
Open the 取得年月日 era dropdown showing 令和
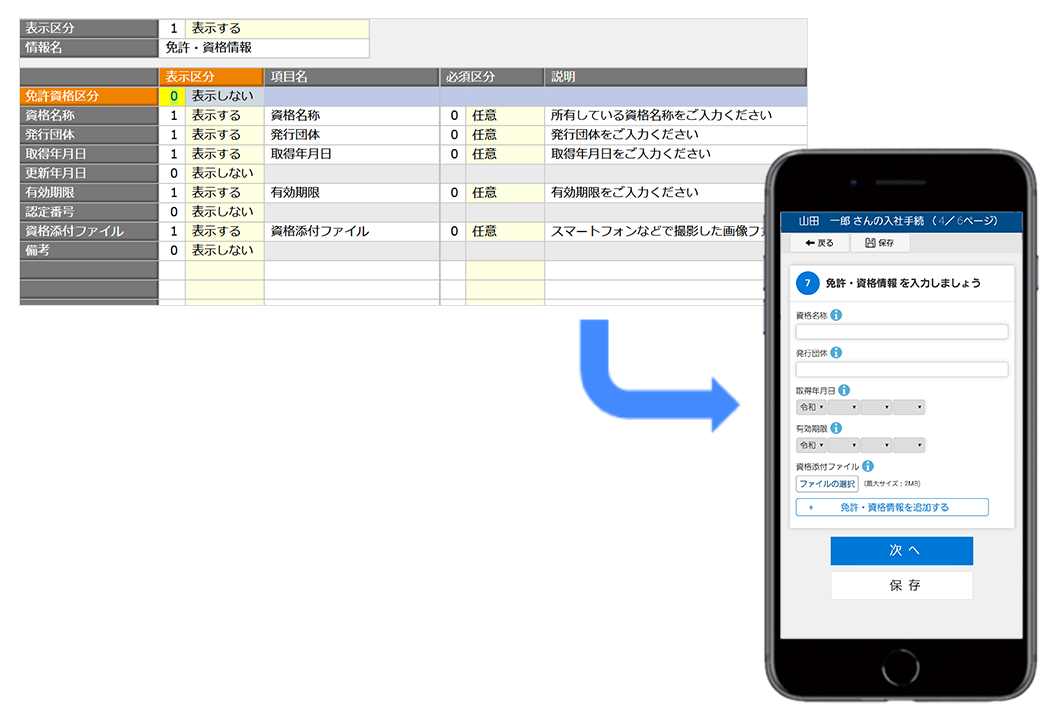pyautogui.click(x=810, y=407)
